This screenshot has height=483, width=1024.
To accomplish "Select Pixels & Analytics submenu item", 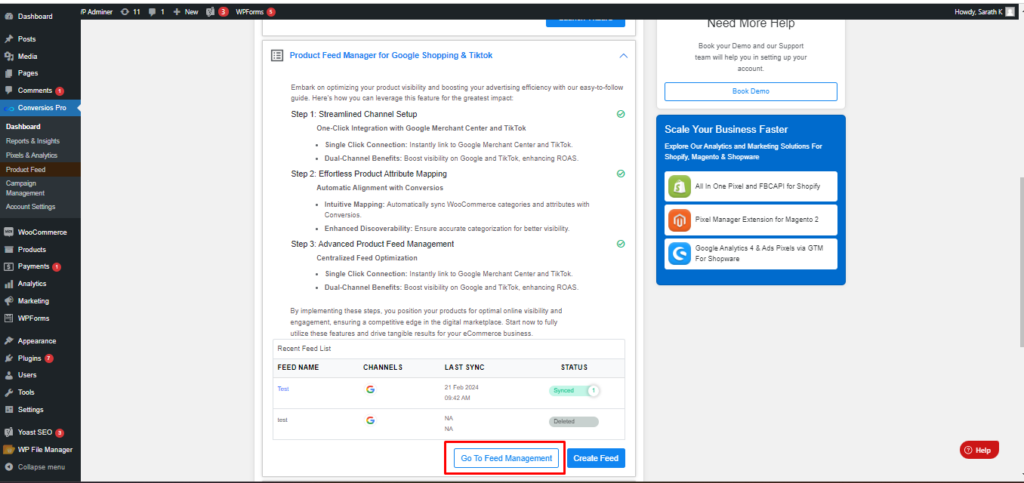I will point(31,155).
